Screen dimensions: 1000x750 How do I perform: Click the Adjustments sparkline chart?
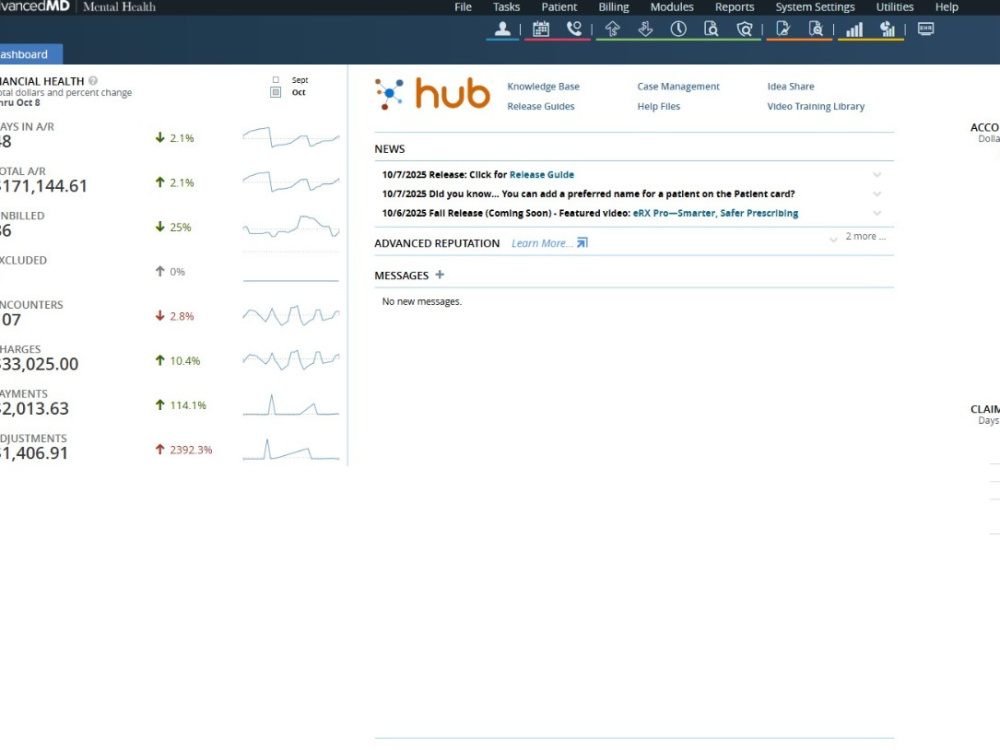coord(291,450)
